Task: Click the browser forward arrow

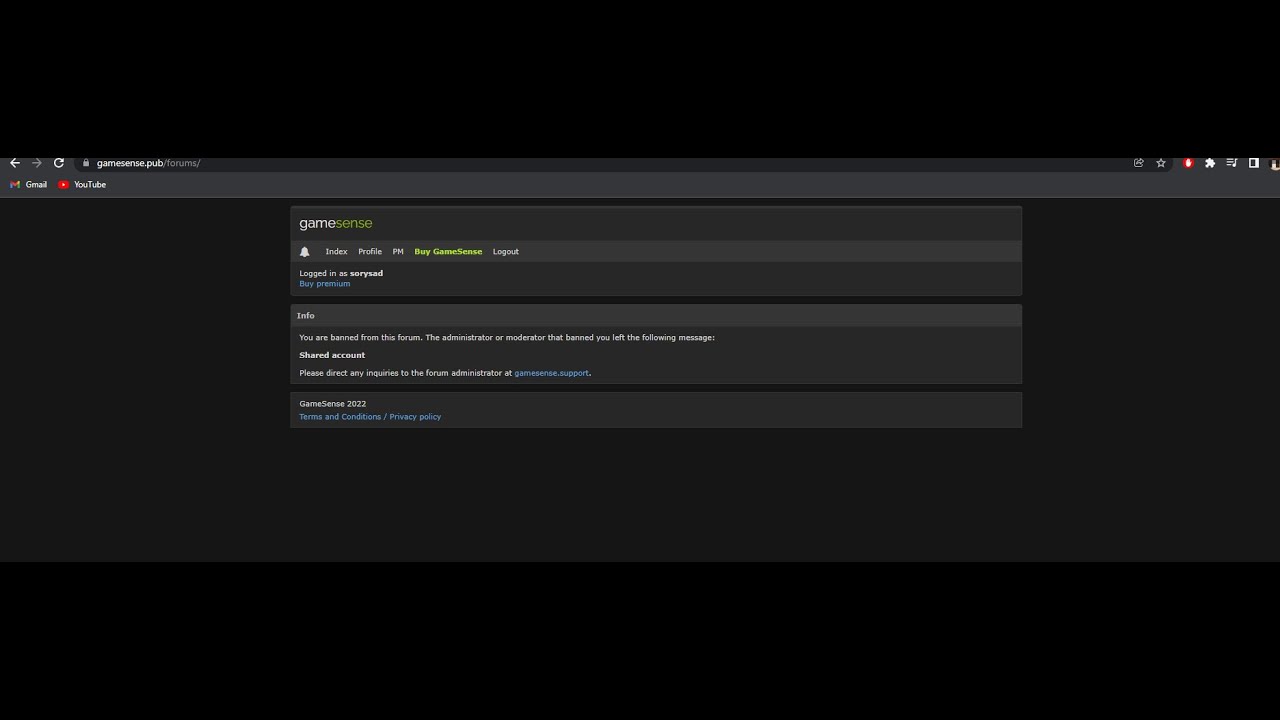Action: (37, 163)
